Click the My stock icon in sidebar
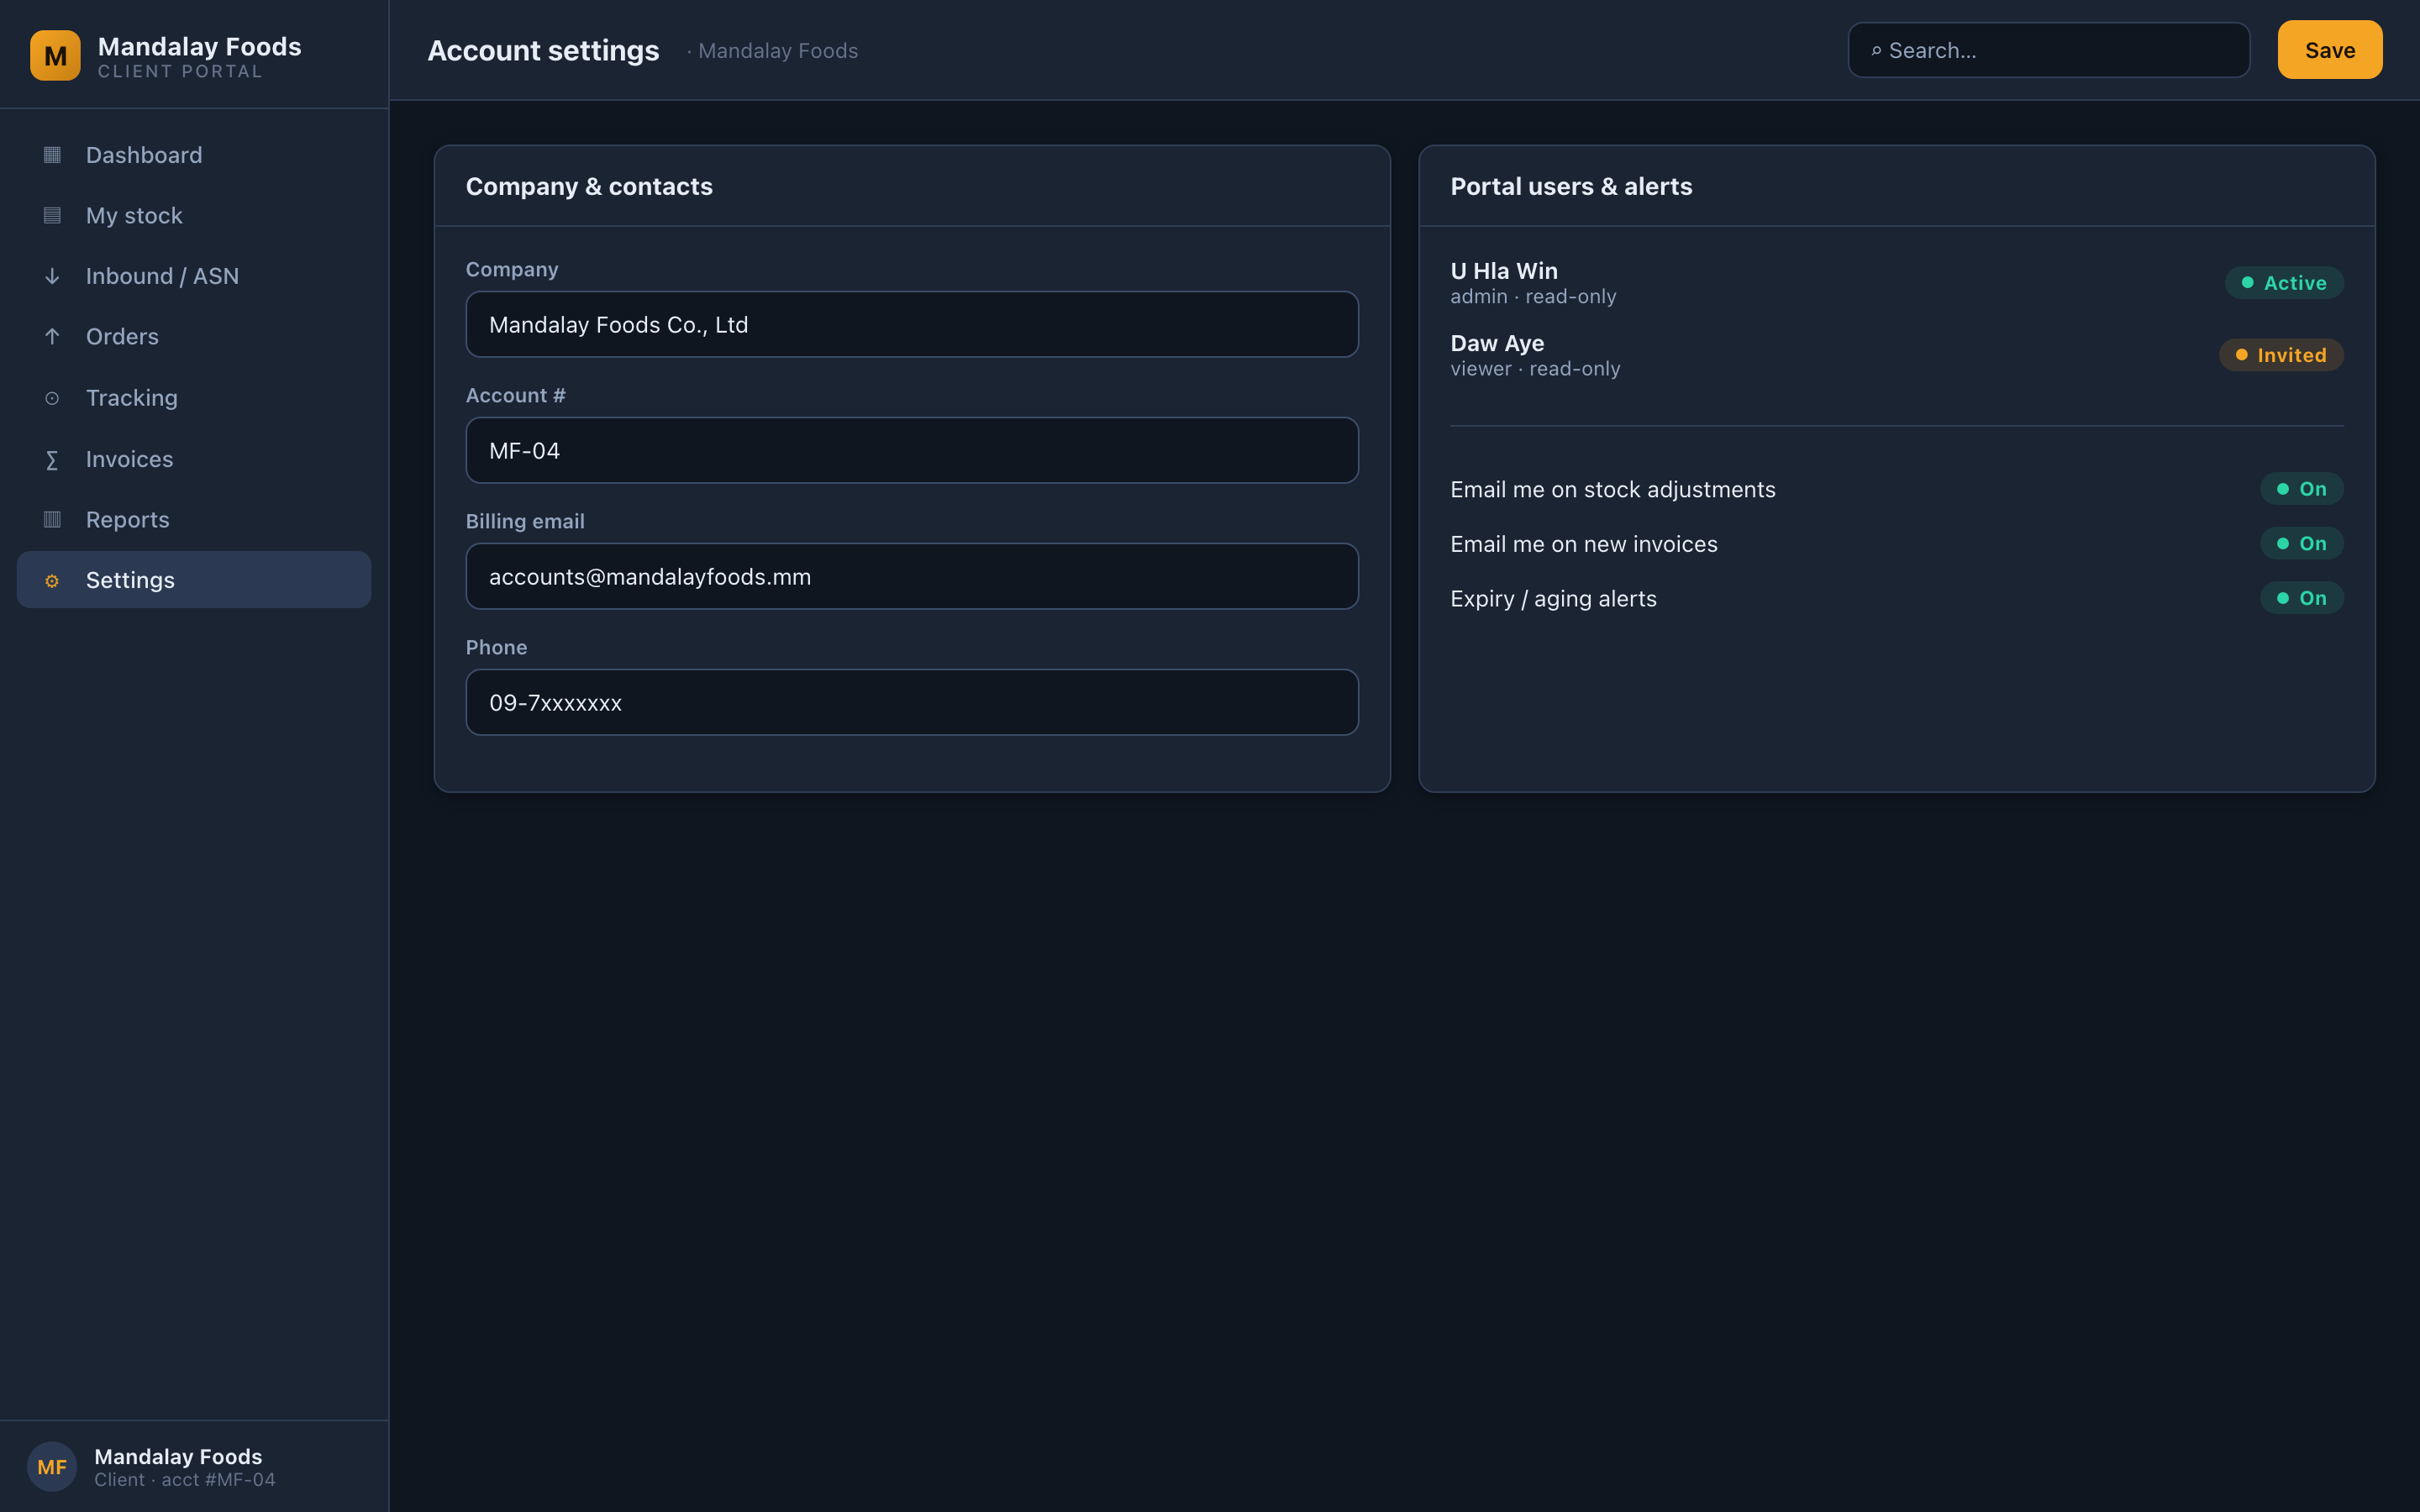The image size is (2420, 1512). coord(52,216)
